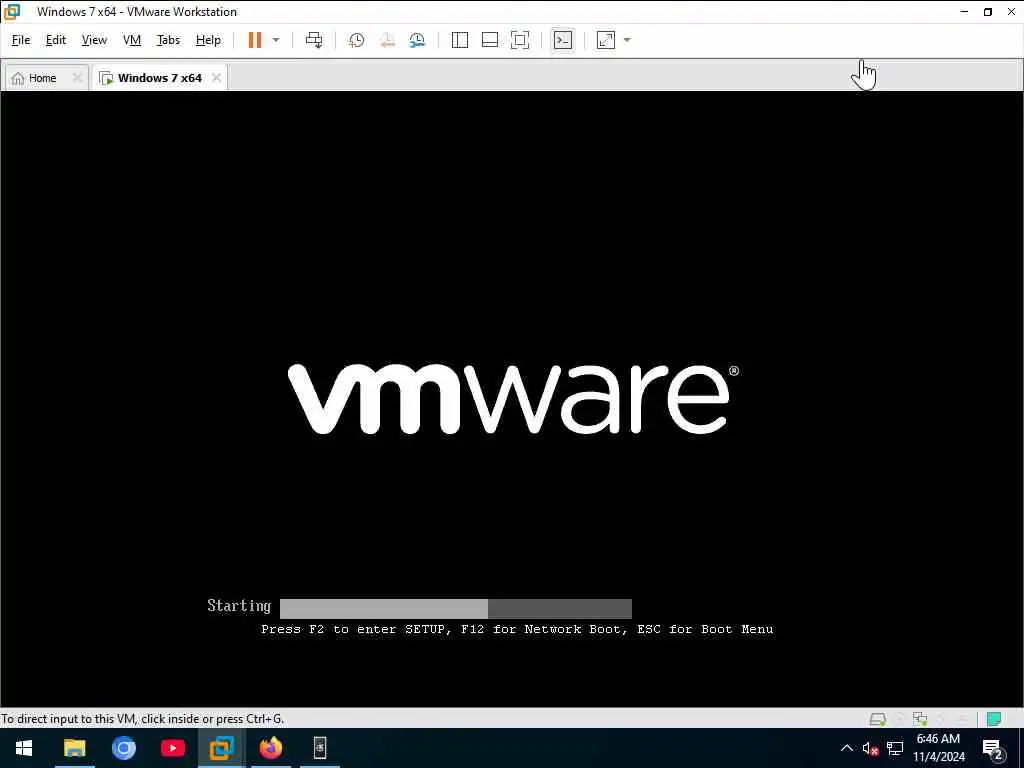Open the power options dropdown arrow
The height and width of the screenshot is (768, 1024).
pyautogui.click(x=276, y=40)
